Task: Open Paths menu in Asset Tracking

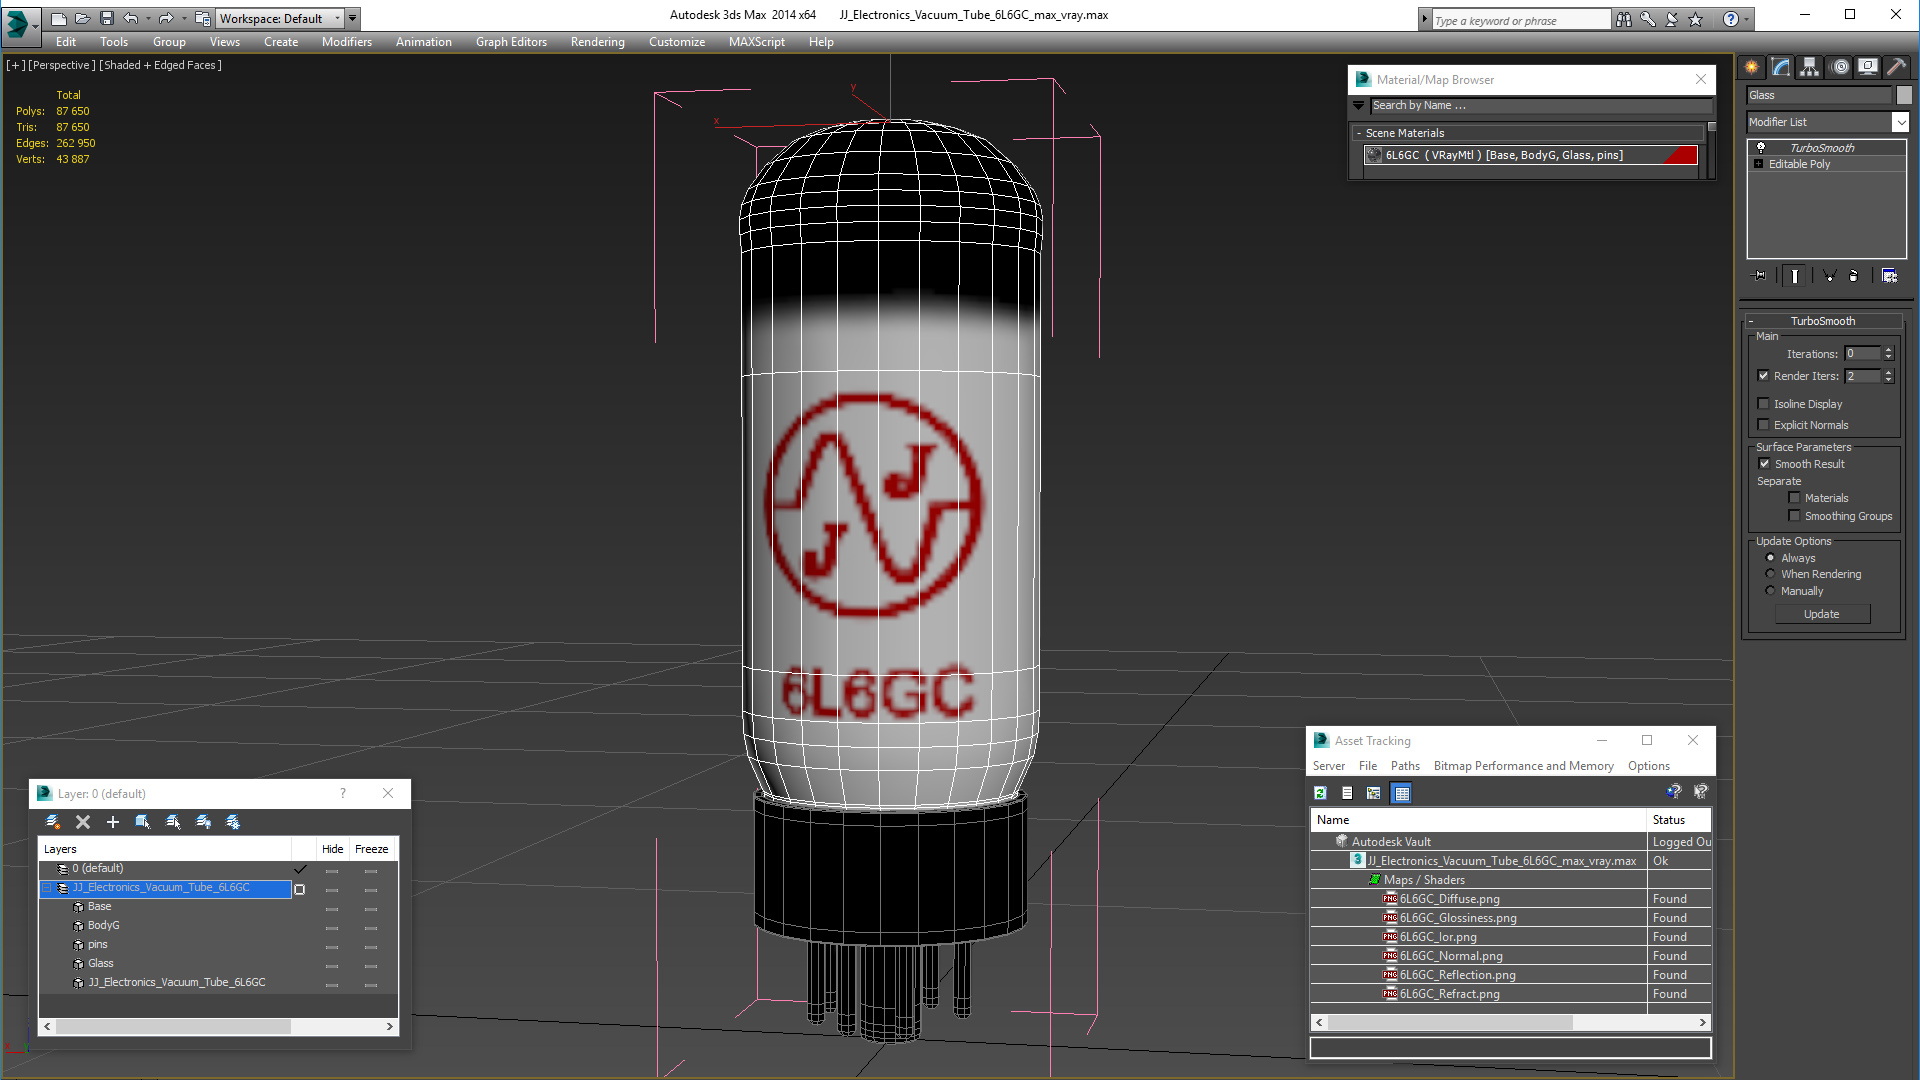Action: [1405, 766]
